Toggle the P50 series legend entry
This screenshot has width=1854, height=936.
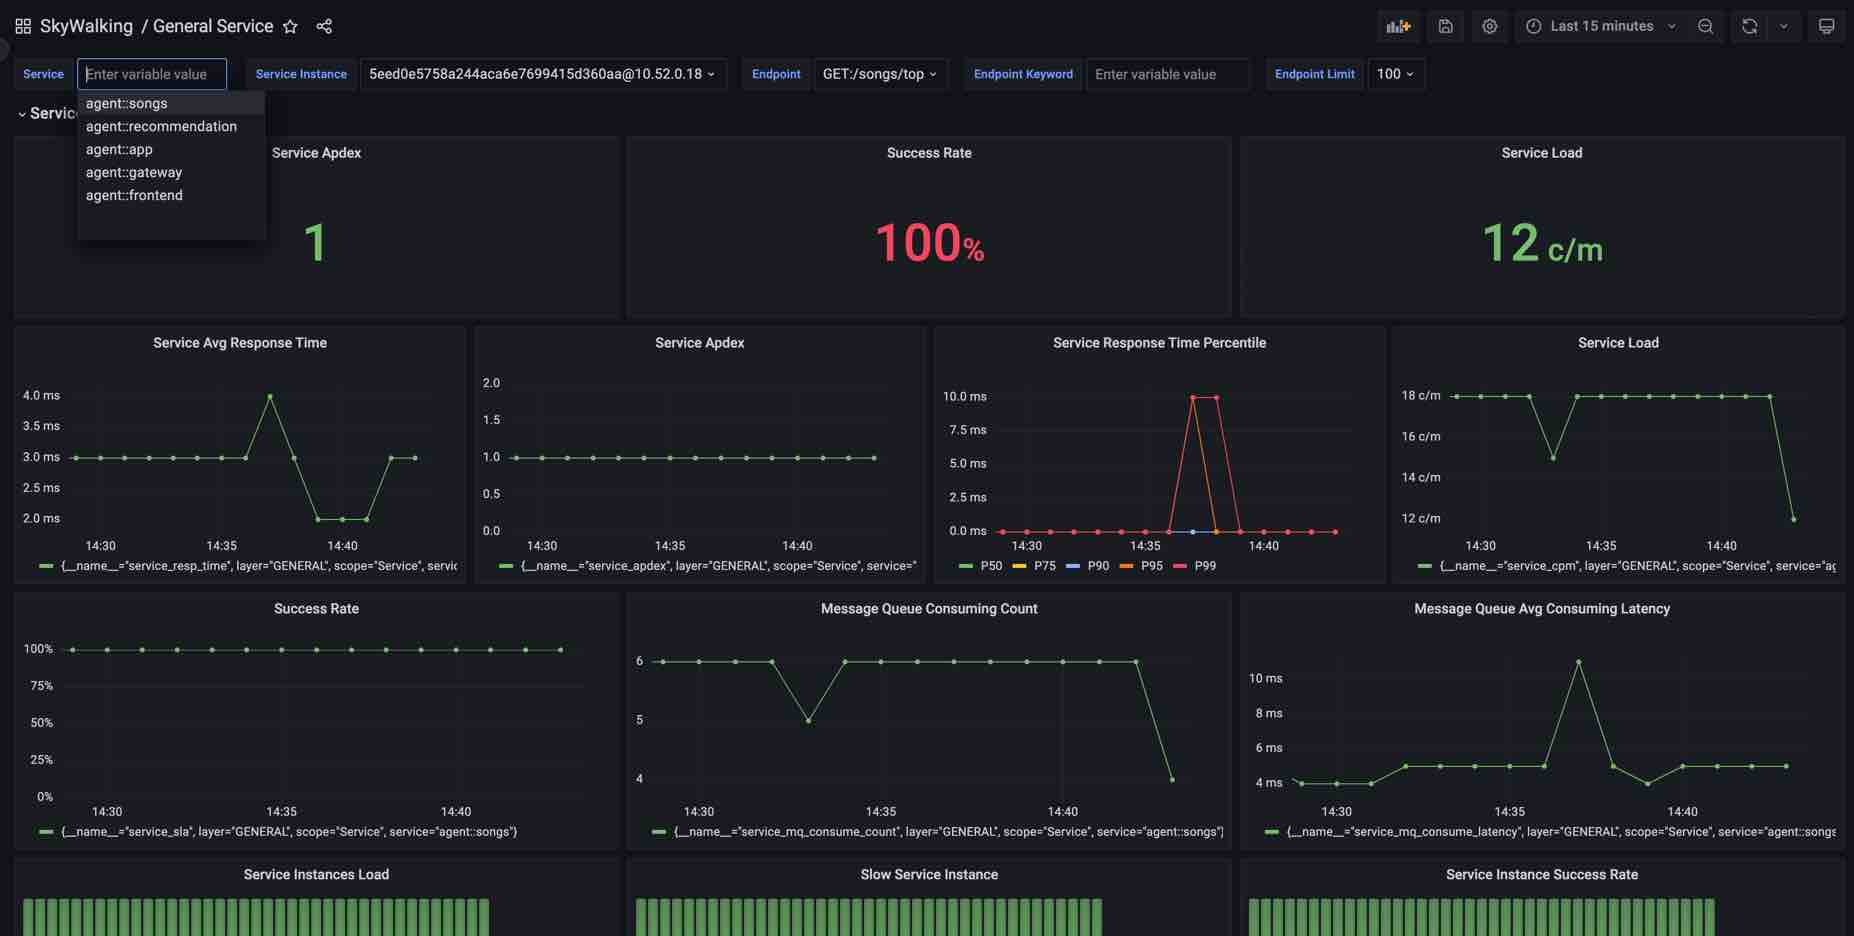click(x=985, y=565)
